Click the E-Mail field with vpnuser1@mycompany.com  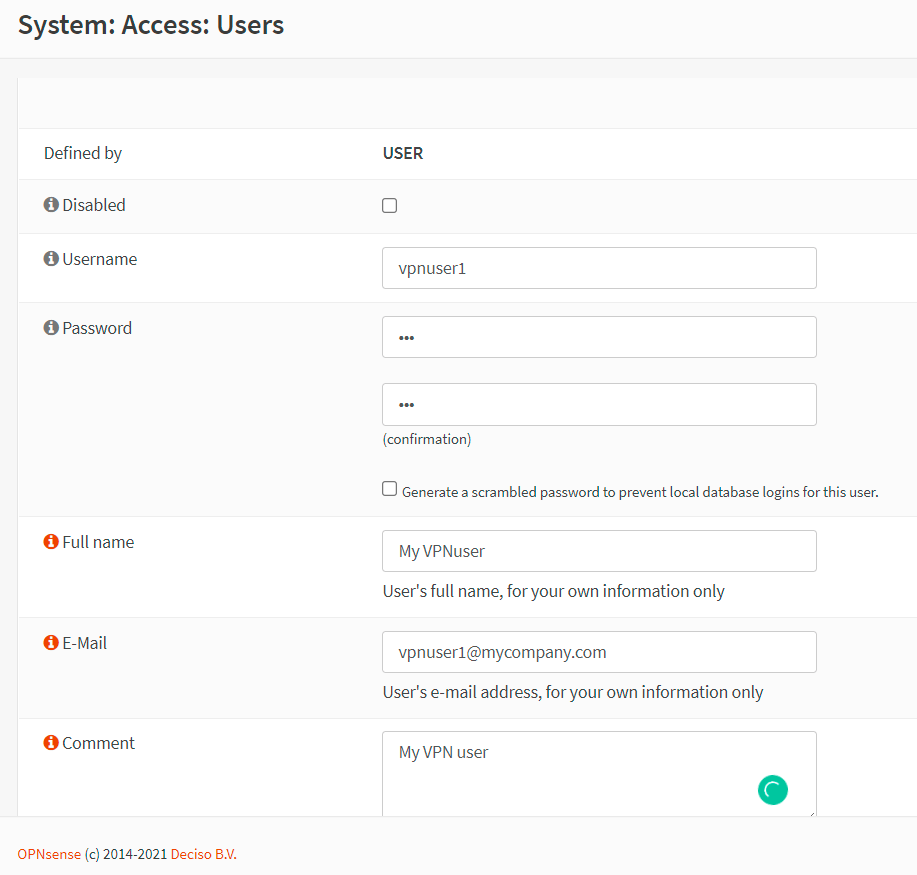599,652
